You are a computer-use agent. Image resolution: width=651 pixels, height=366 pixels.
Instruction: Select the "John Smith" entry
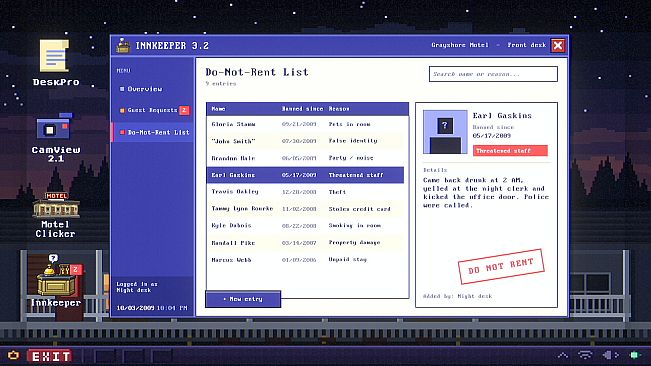(305, 141)
